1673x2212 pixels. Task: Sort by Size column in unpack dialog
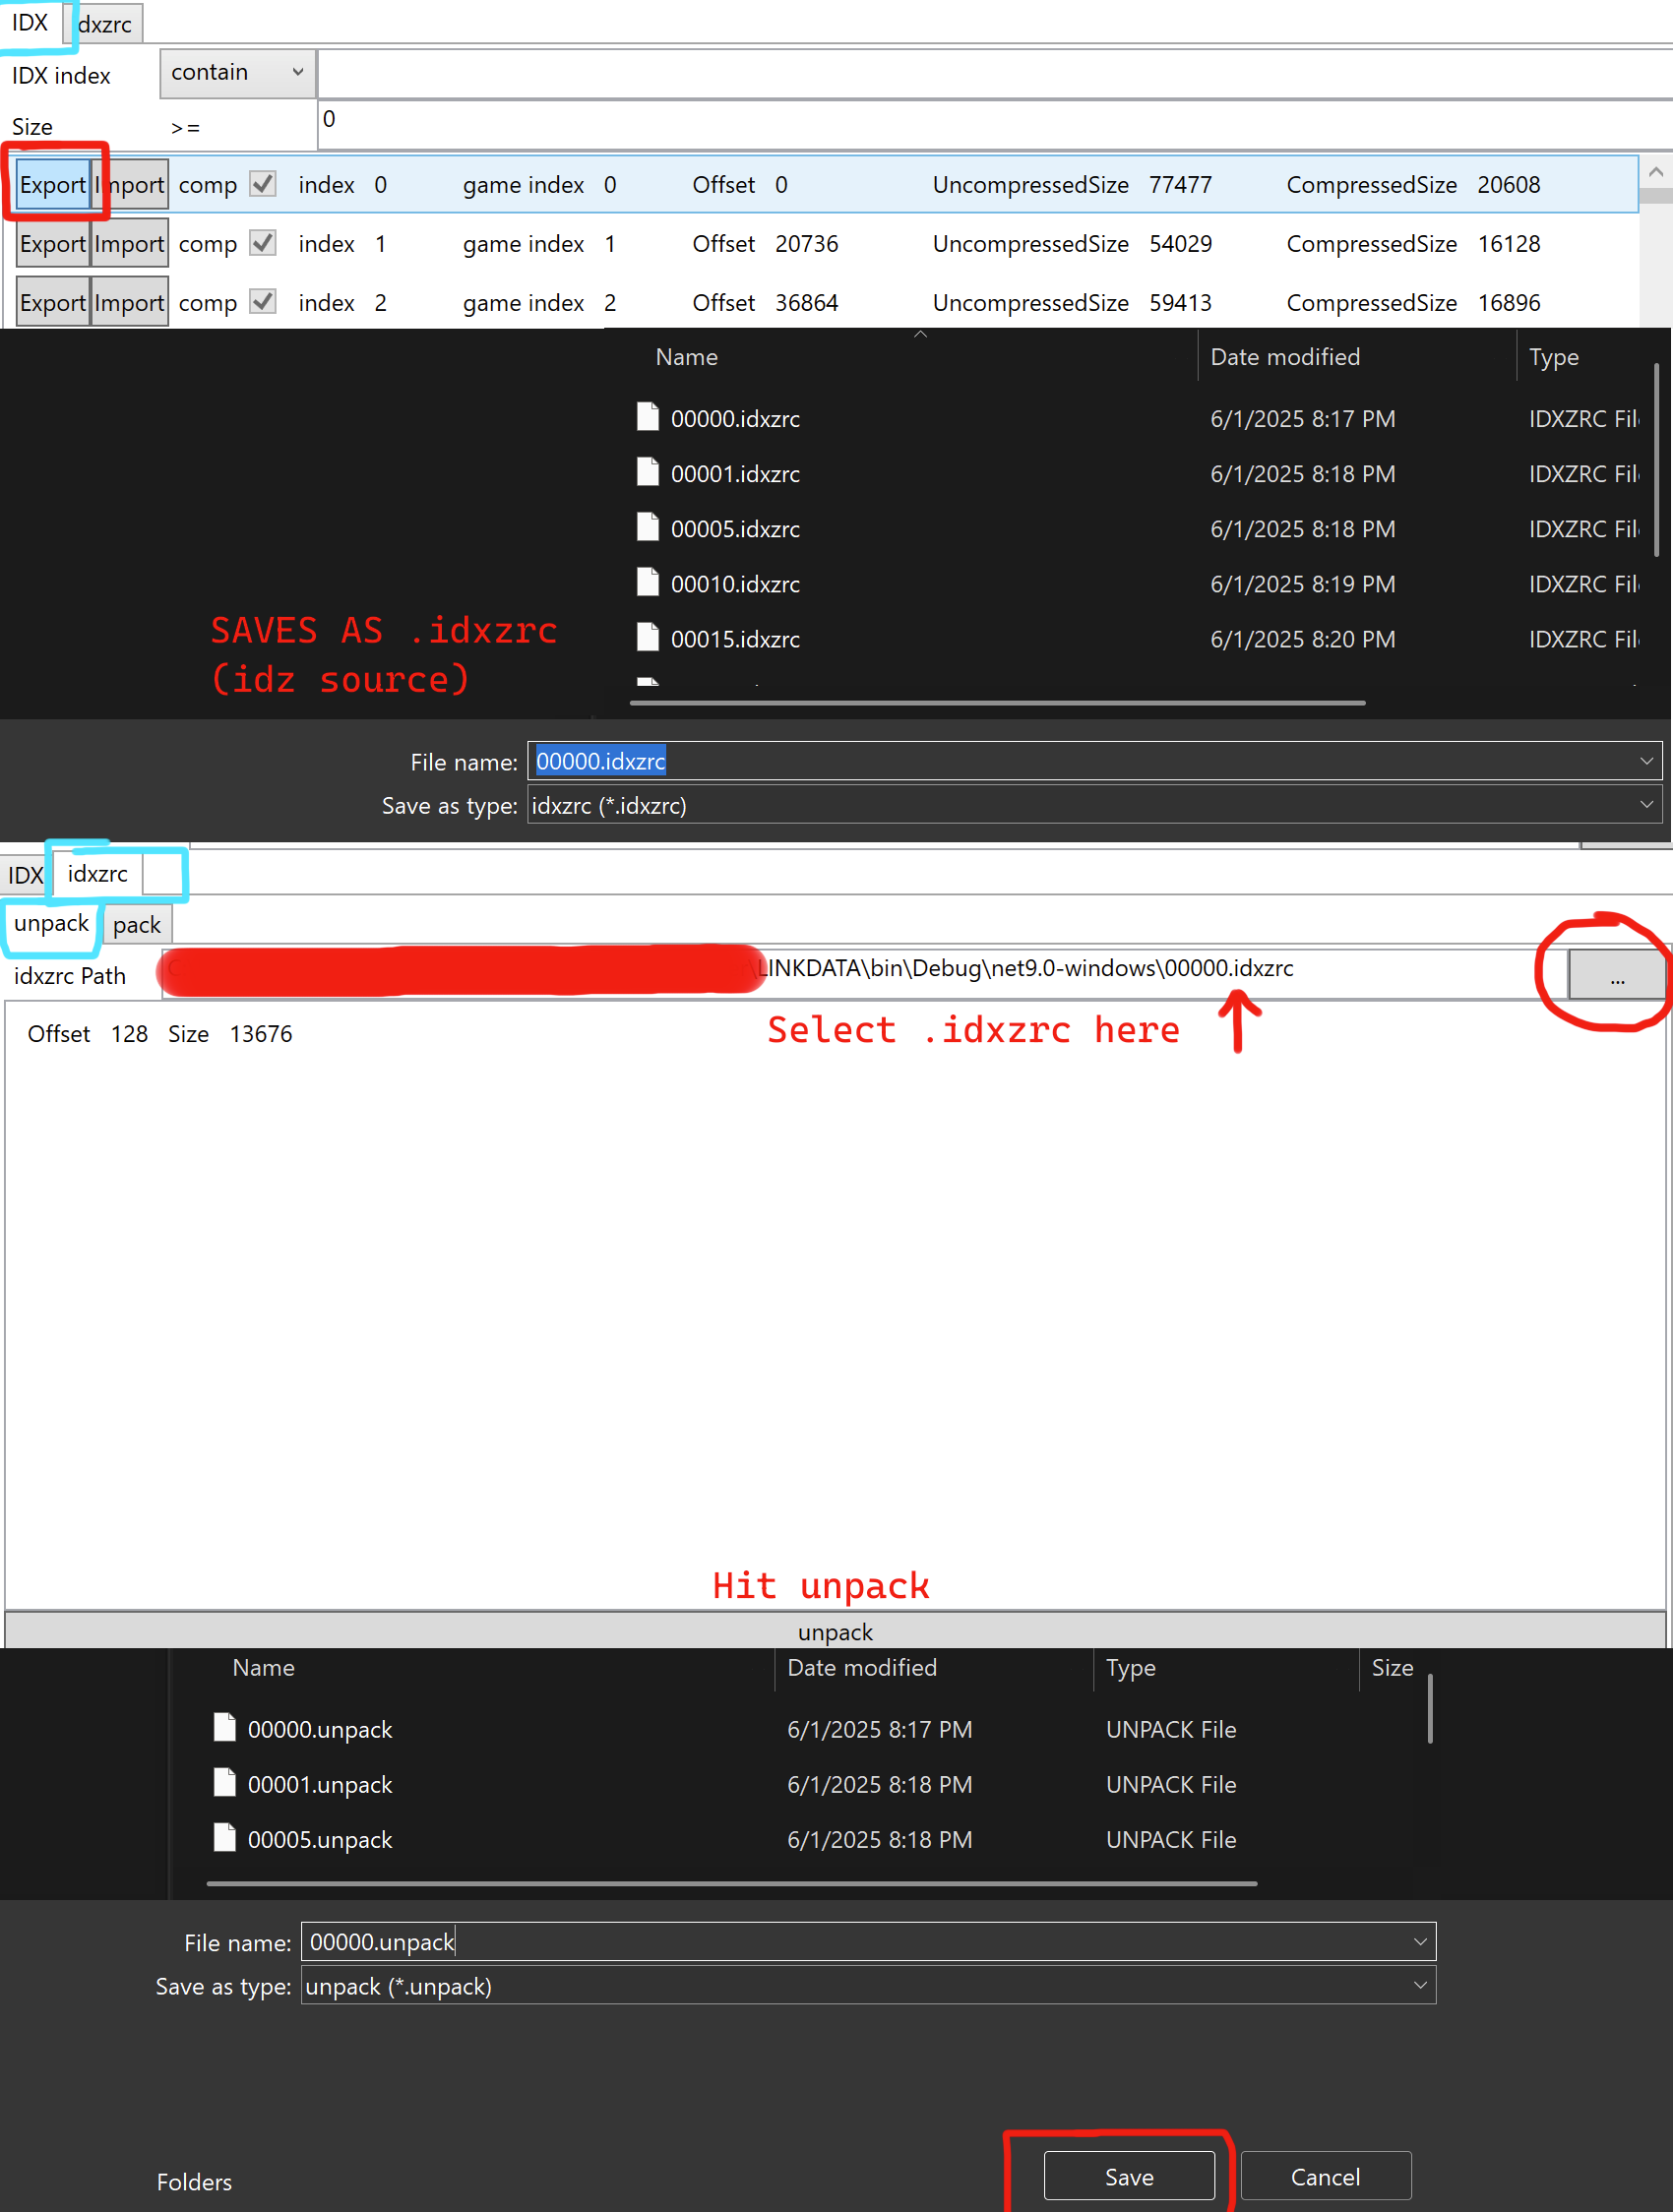point(1392,1667)
